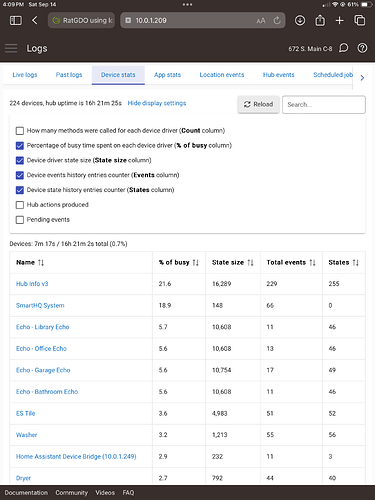Open the hamburger navigation menu
The width and height of the screenshot is (375, 500).
tap(11, 48)
